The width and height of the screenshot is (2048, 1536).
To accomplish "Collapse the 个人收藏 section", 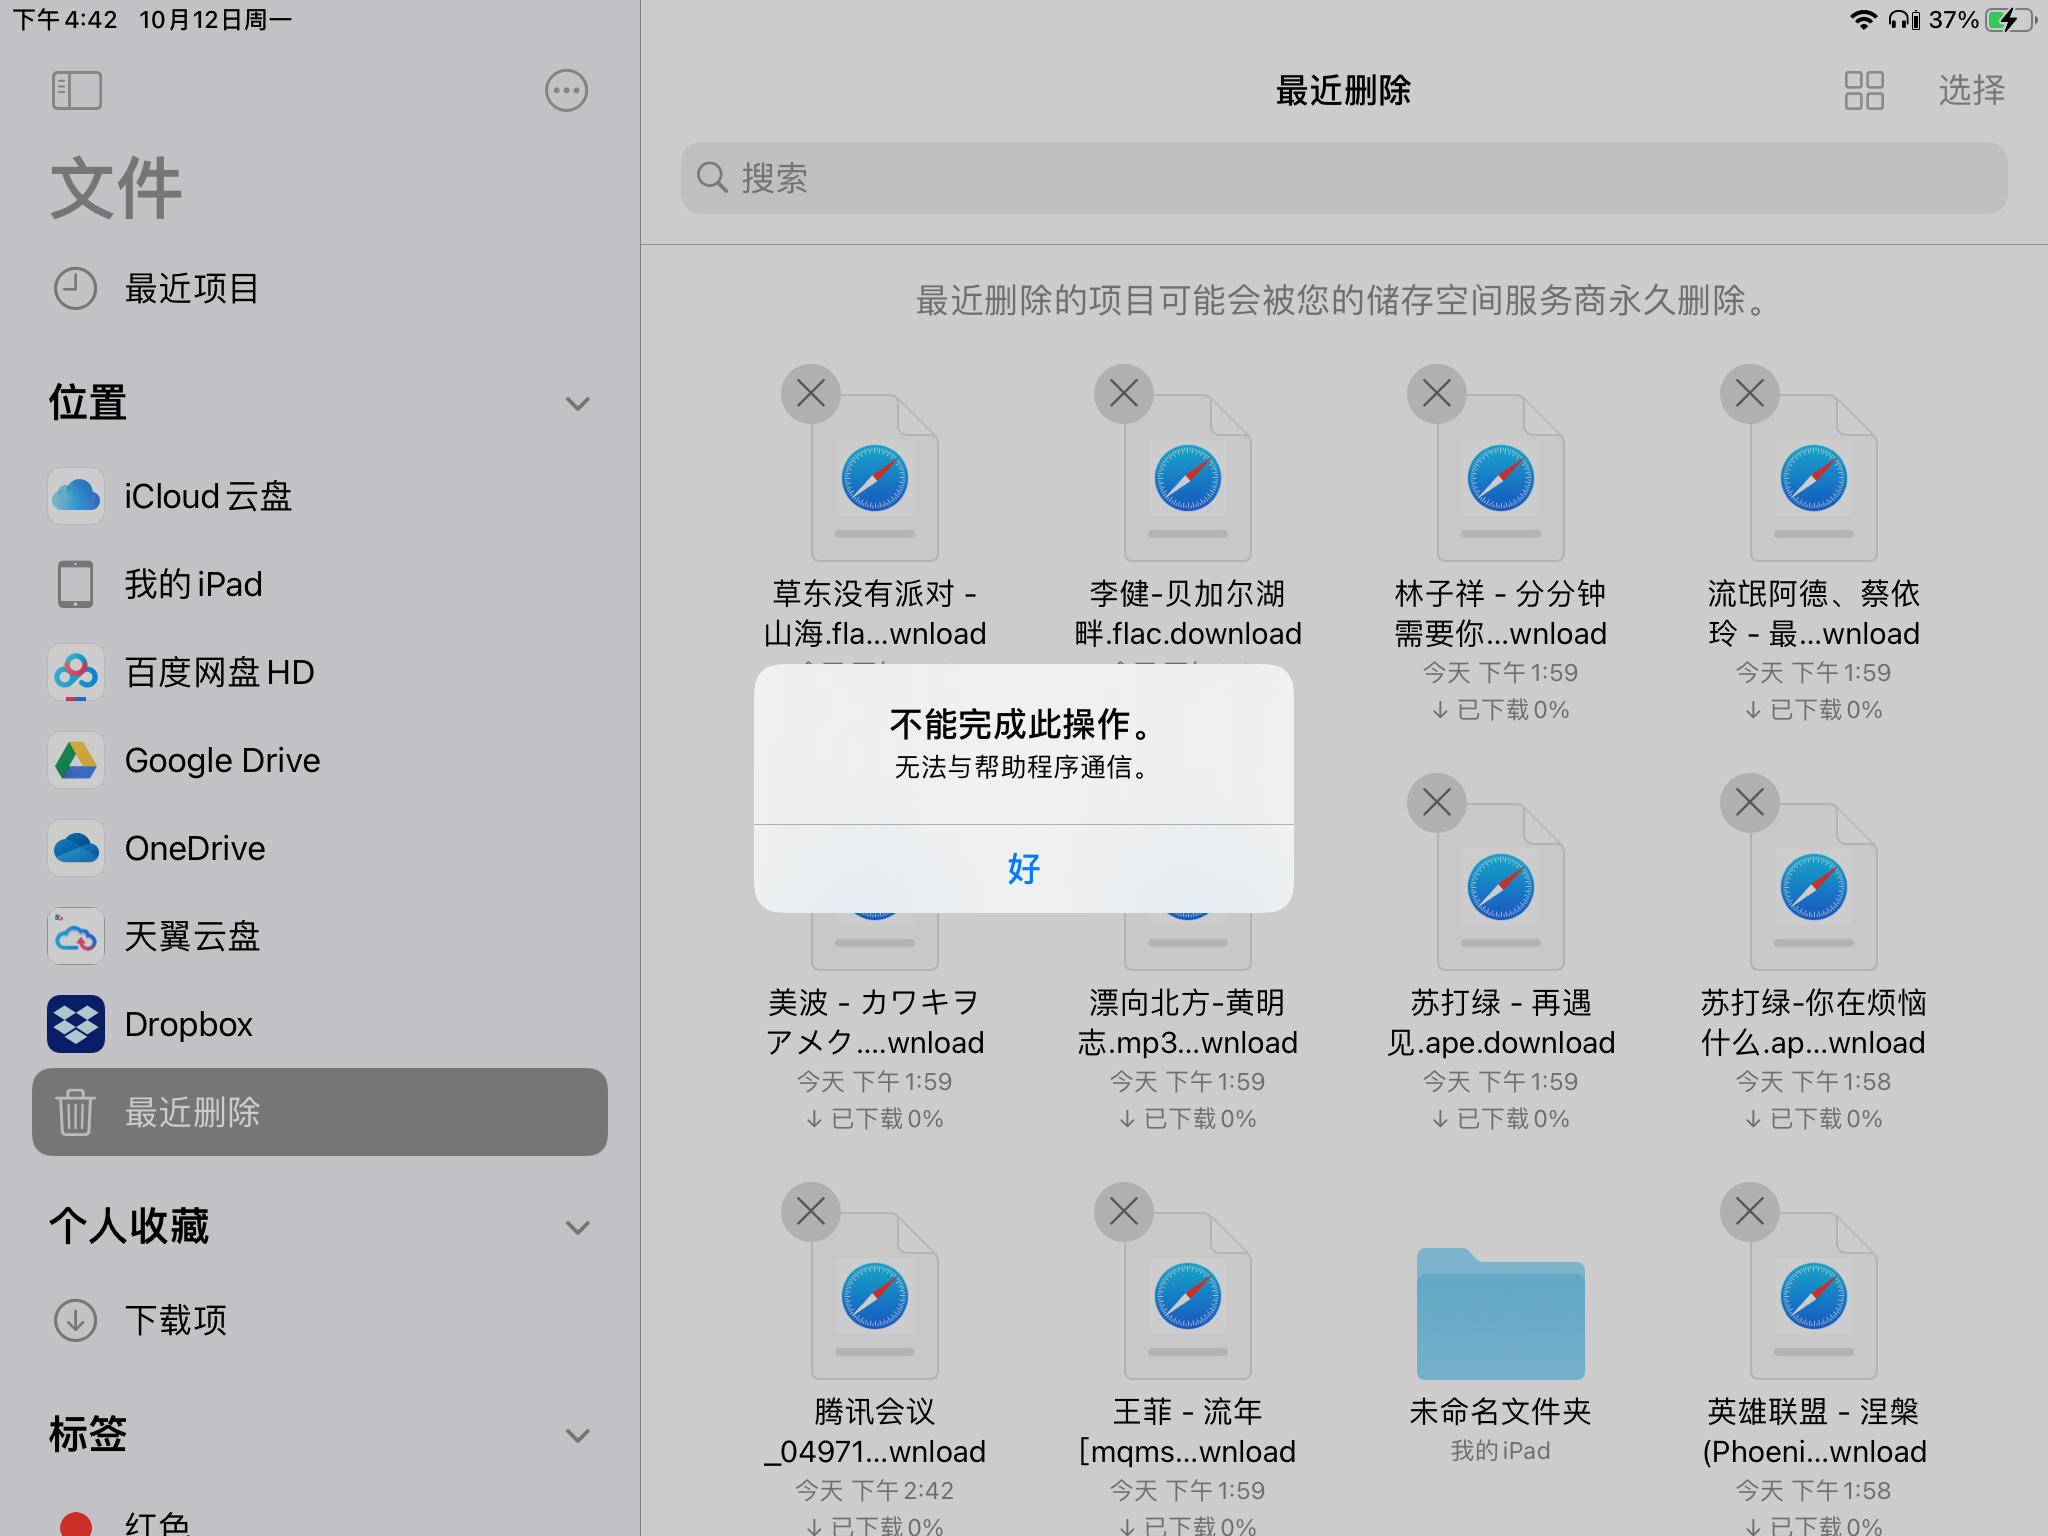I will (x=577, y=1227).
